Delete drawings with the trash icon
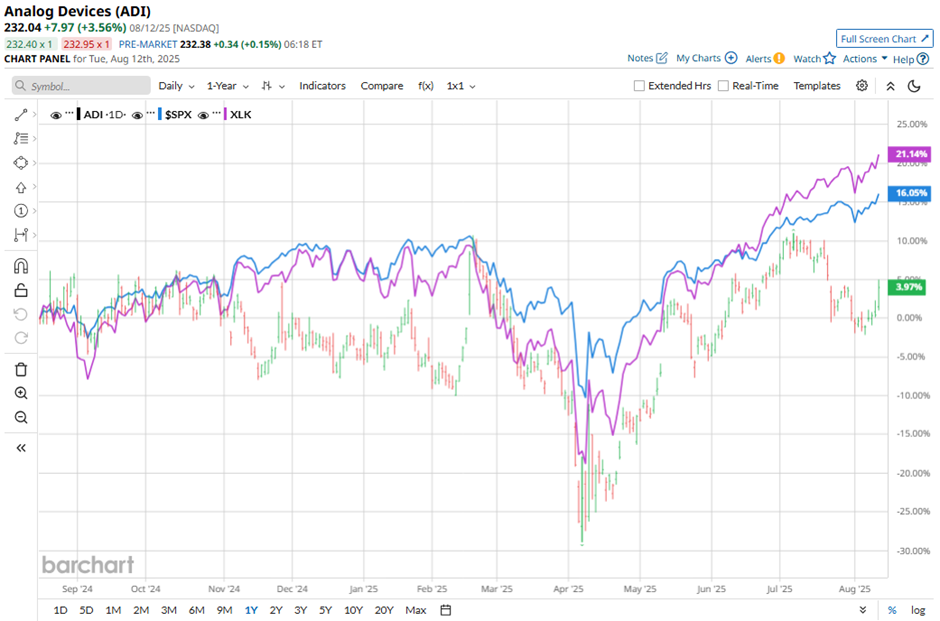The height and width of the screenshot is (621, 940). pyautogui.click(x=21, y=369)
